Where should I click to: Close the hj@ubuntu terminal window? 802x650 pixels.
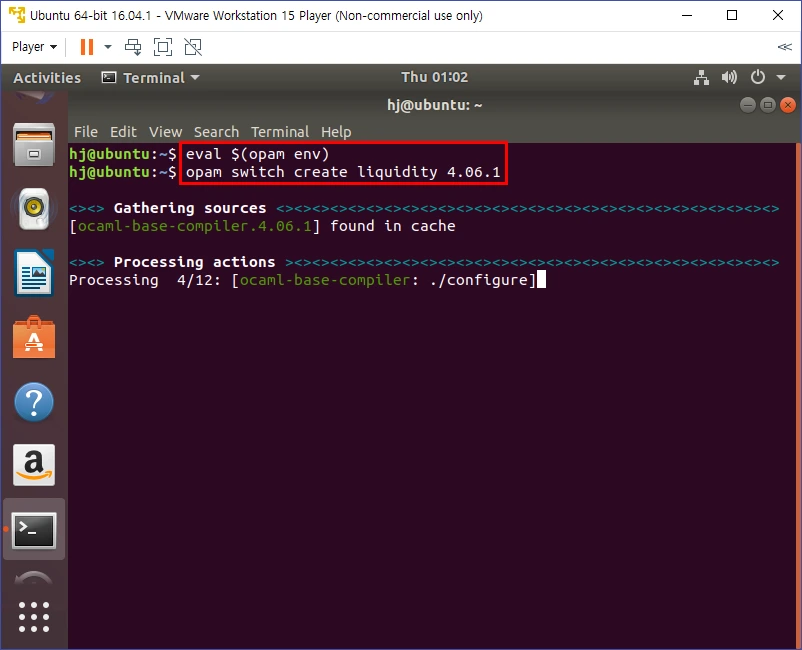tap(788, 105)
